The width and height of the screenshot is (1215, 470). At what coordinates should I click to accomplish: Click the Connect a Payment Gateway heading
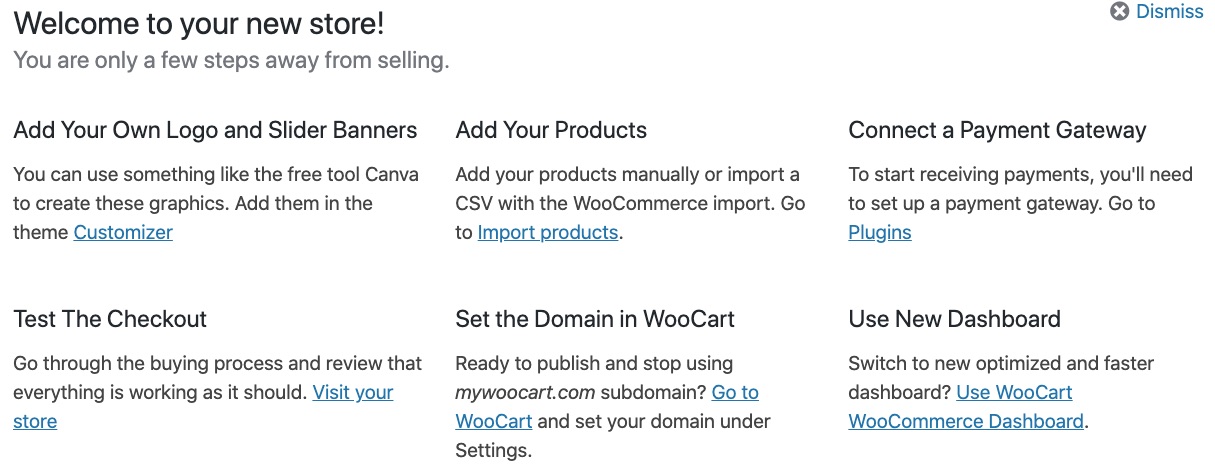[997, 130]
